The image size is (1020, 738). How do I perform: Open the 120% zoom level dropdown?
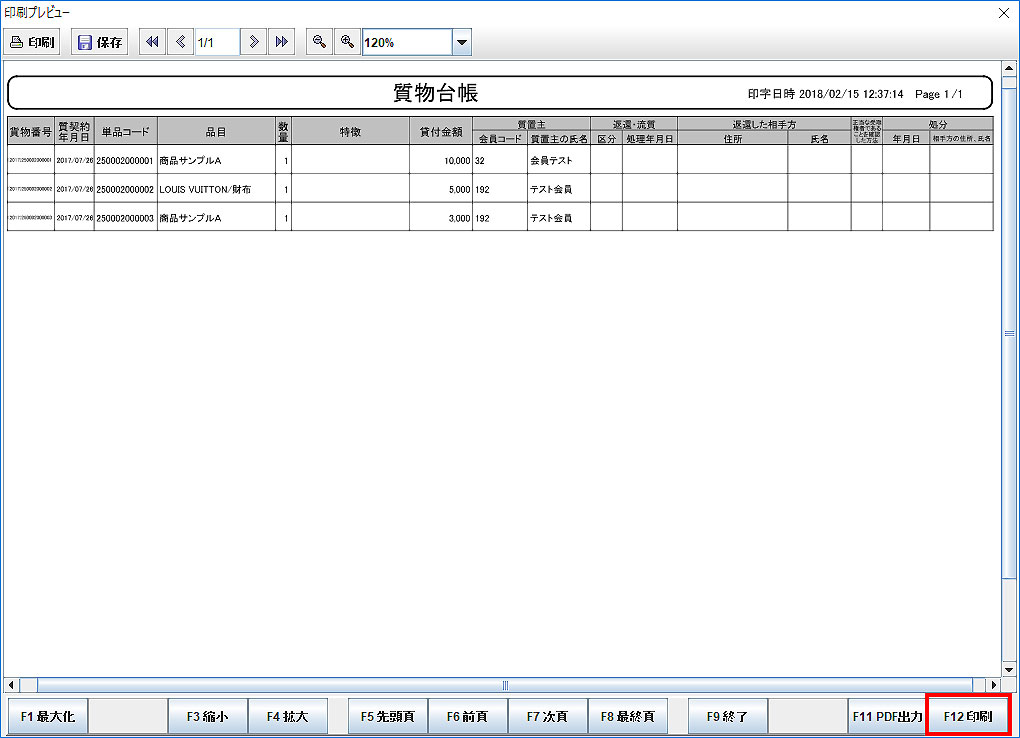click(462, 43)
